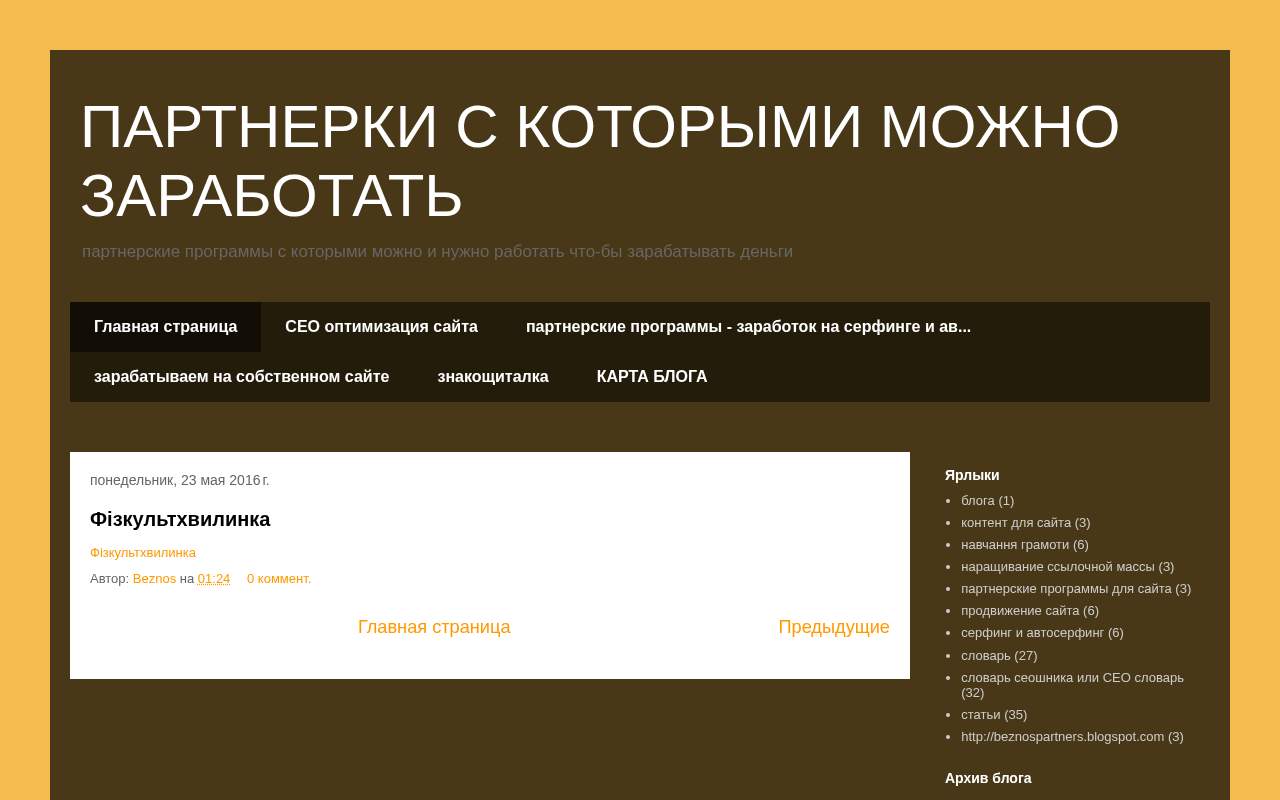Open the КАРТА БЛОГА tab

tap(652, 377)
